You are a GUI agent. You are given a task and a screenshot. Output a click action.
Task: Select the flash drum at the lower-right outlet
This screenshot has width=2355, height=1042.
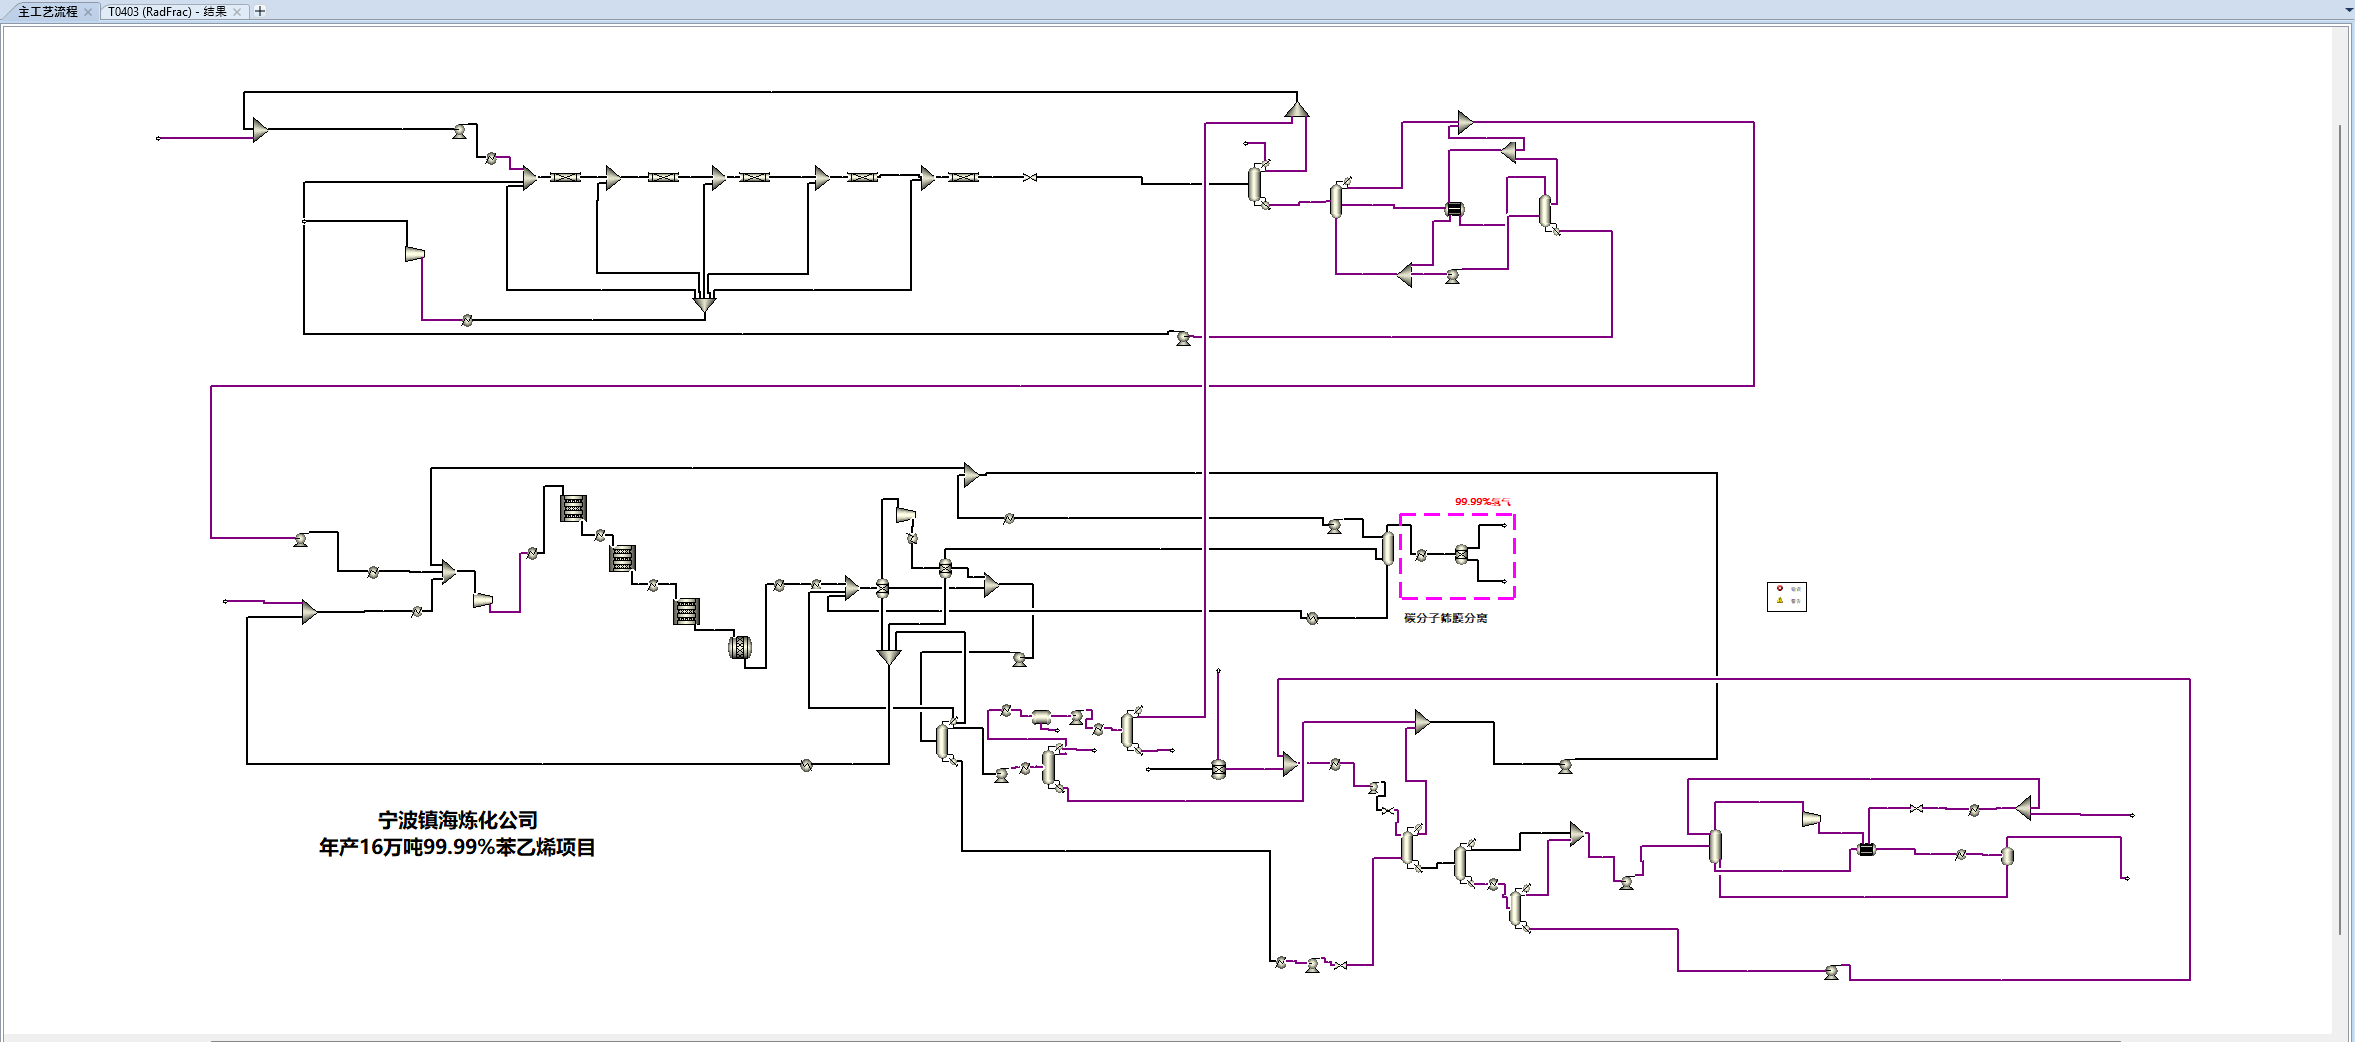(2007, 856)
